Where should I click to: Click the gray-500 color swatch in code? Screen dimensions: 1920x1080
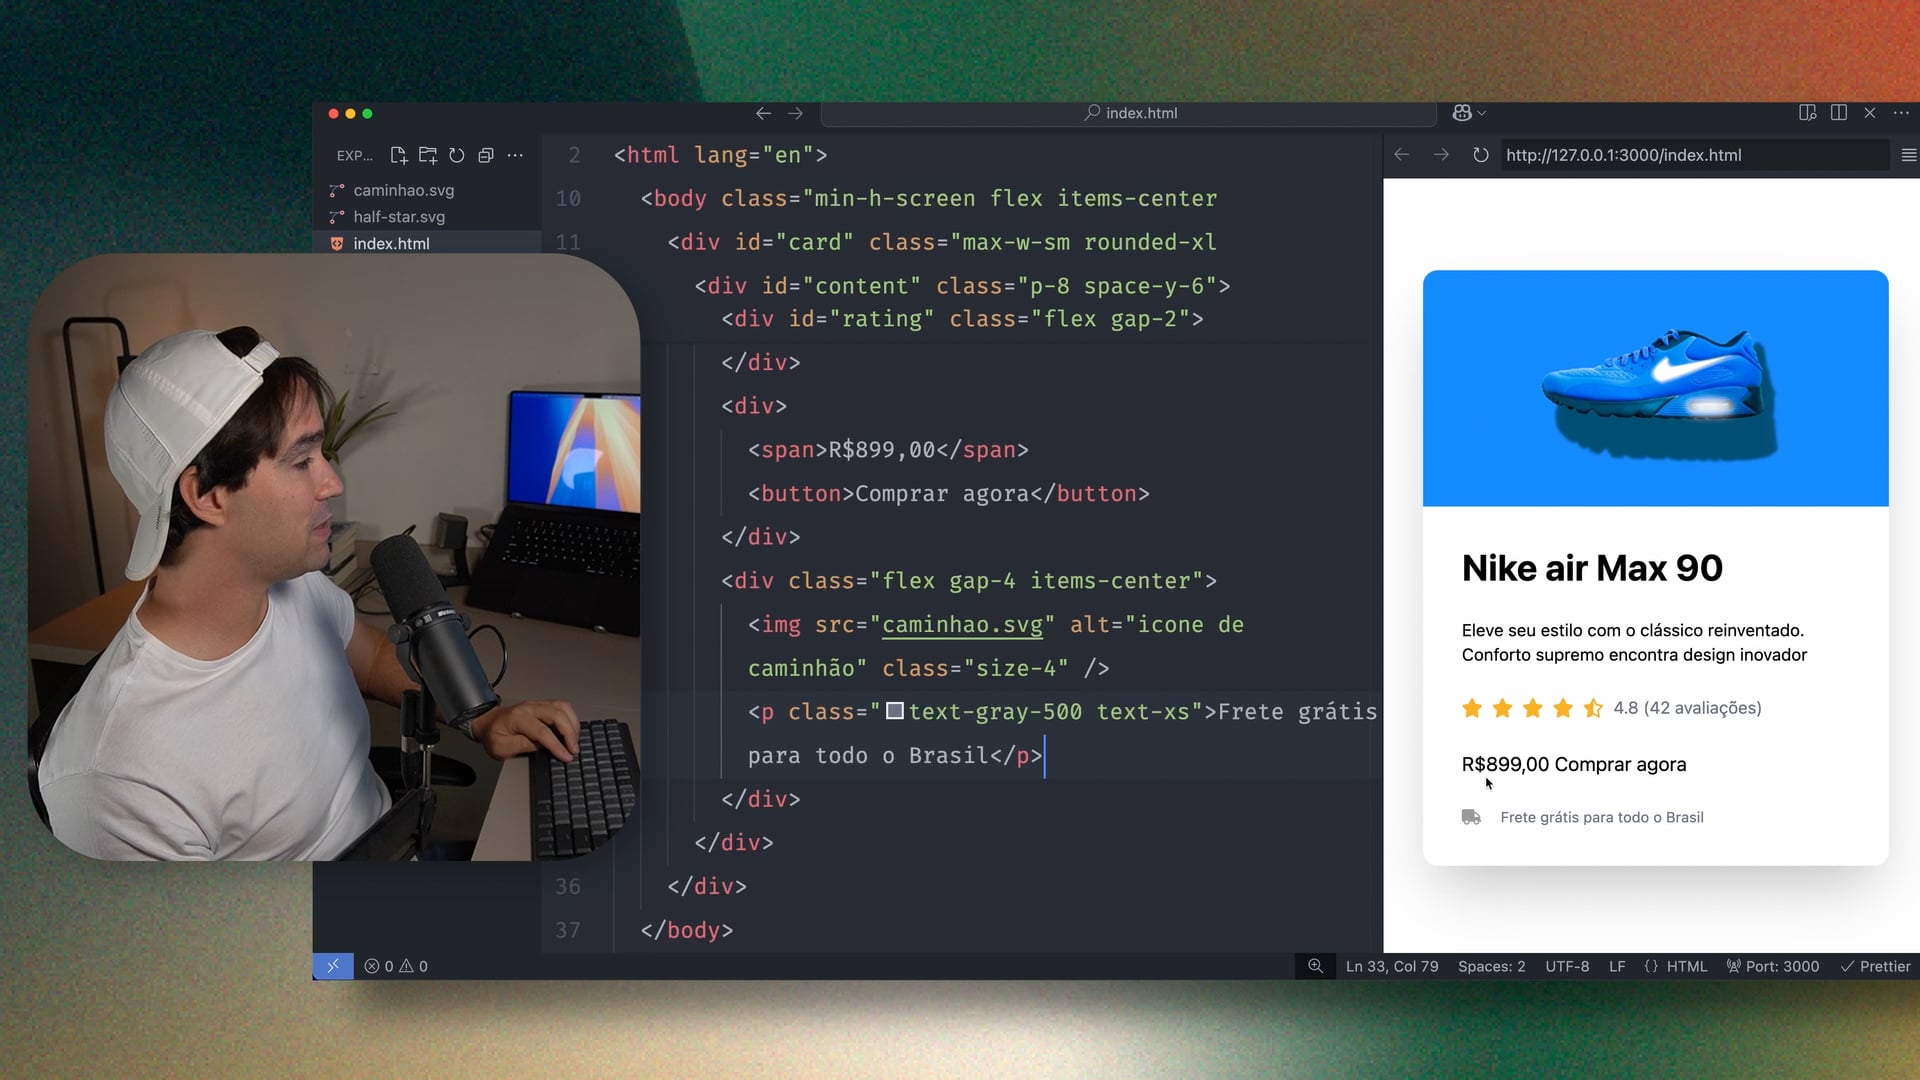(895, 711)
